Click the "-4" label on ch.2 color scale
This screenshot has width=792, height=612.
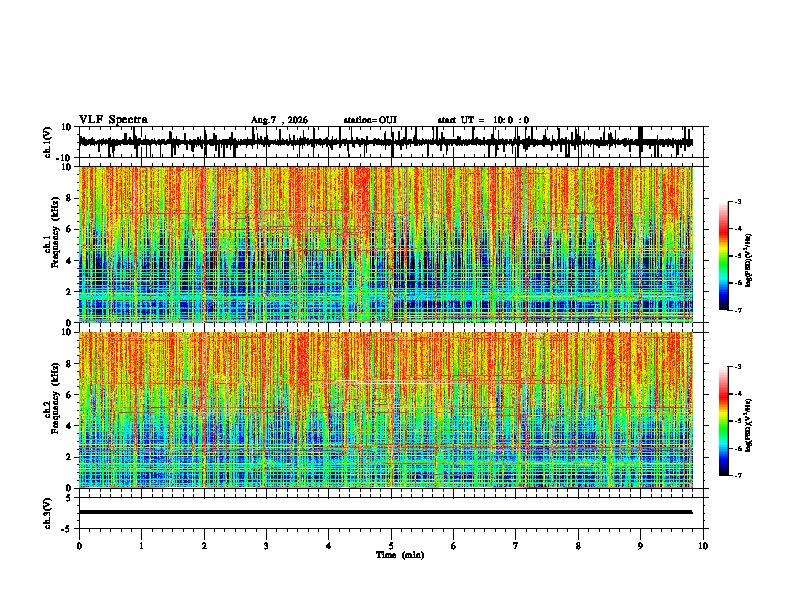point(737,394)
